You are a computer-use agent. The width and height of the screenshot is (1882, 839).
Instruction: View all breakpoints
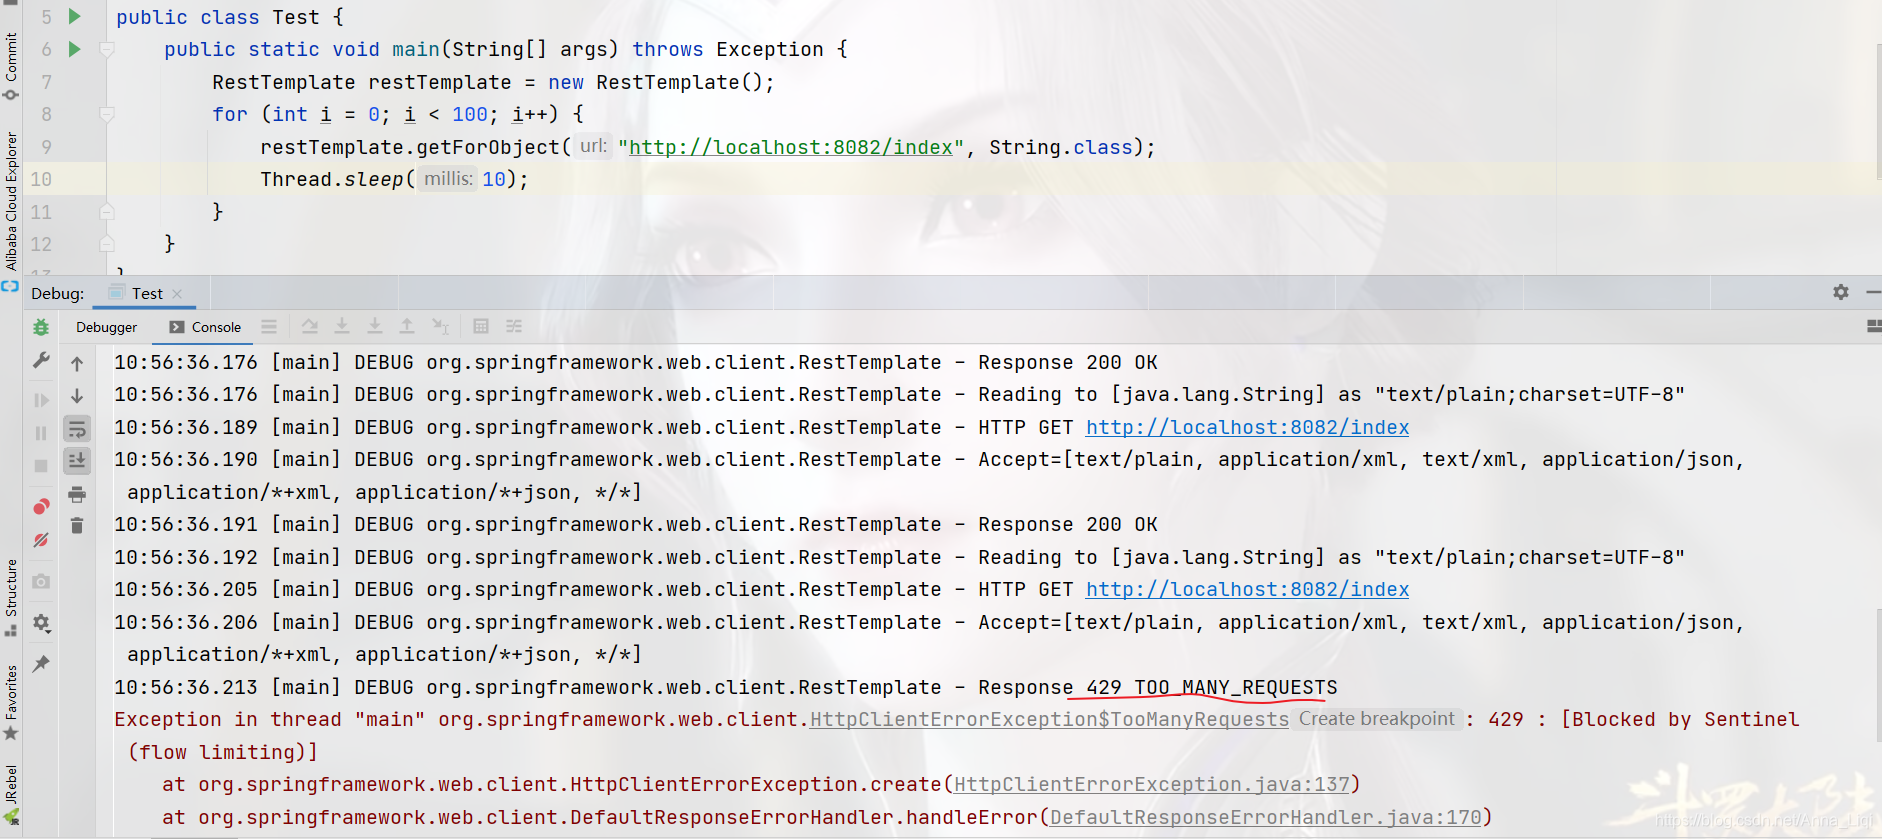click(41, 507)
